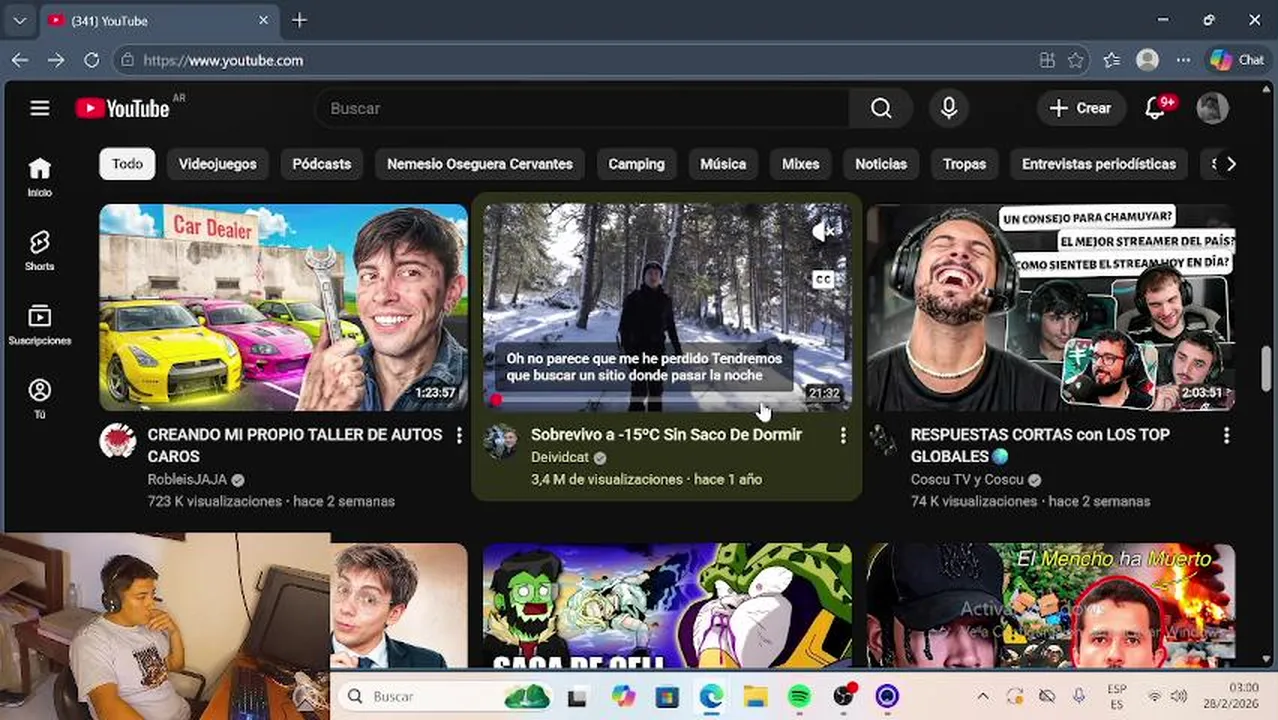Go forward with browser forward arrow

pyautogui.click(x=56, y=60)
